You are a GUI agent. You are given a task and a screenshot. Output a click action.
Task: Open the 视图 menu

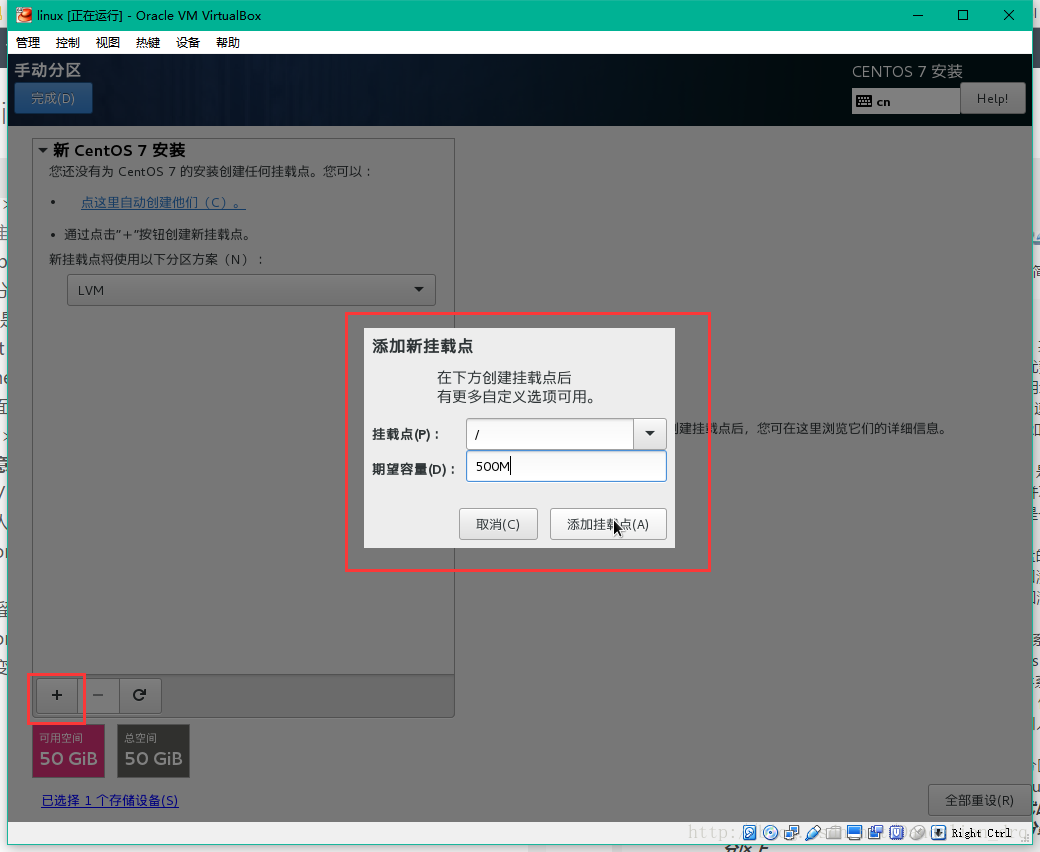107,42
